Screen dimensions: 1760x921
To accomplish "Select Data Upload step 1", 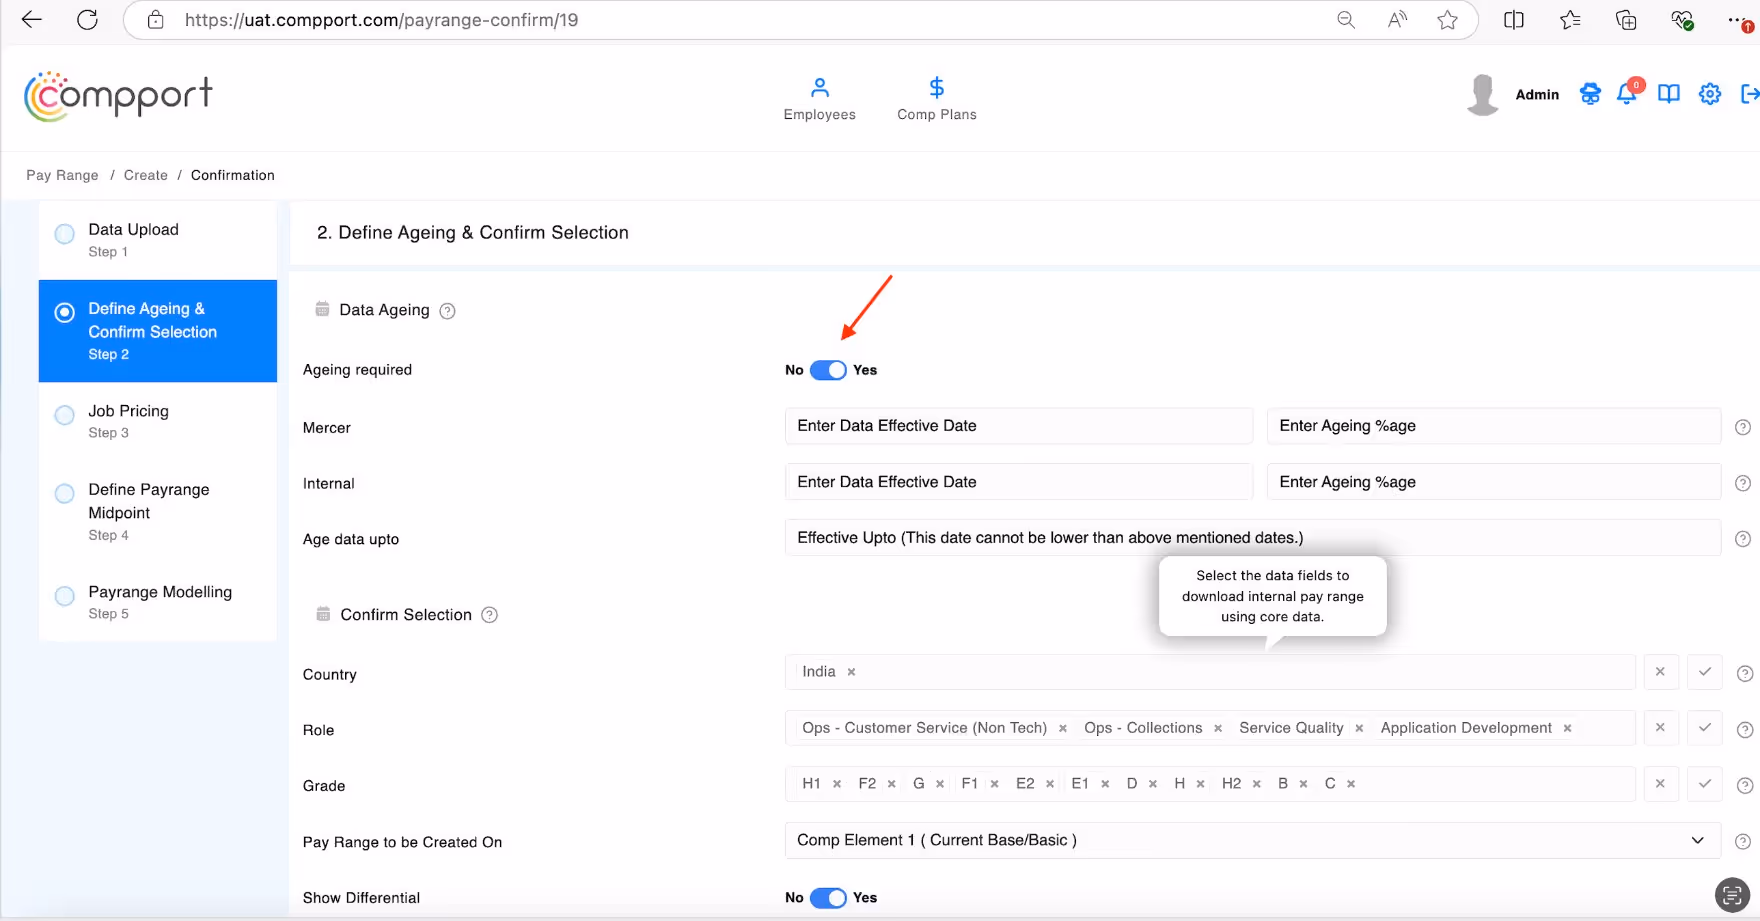I will click(158, 240).
